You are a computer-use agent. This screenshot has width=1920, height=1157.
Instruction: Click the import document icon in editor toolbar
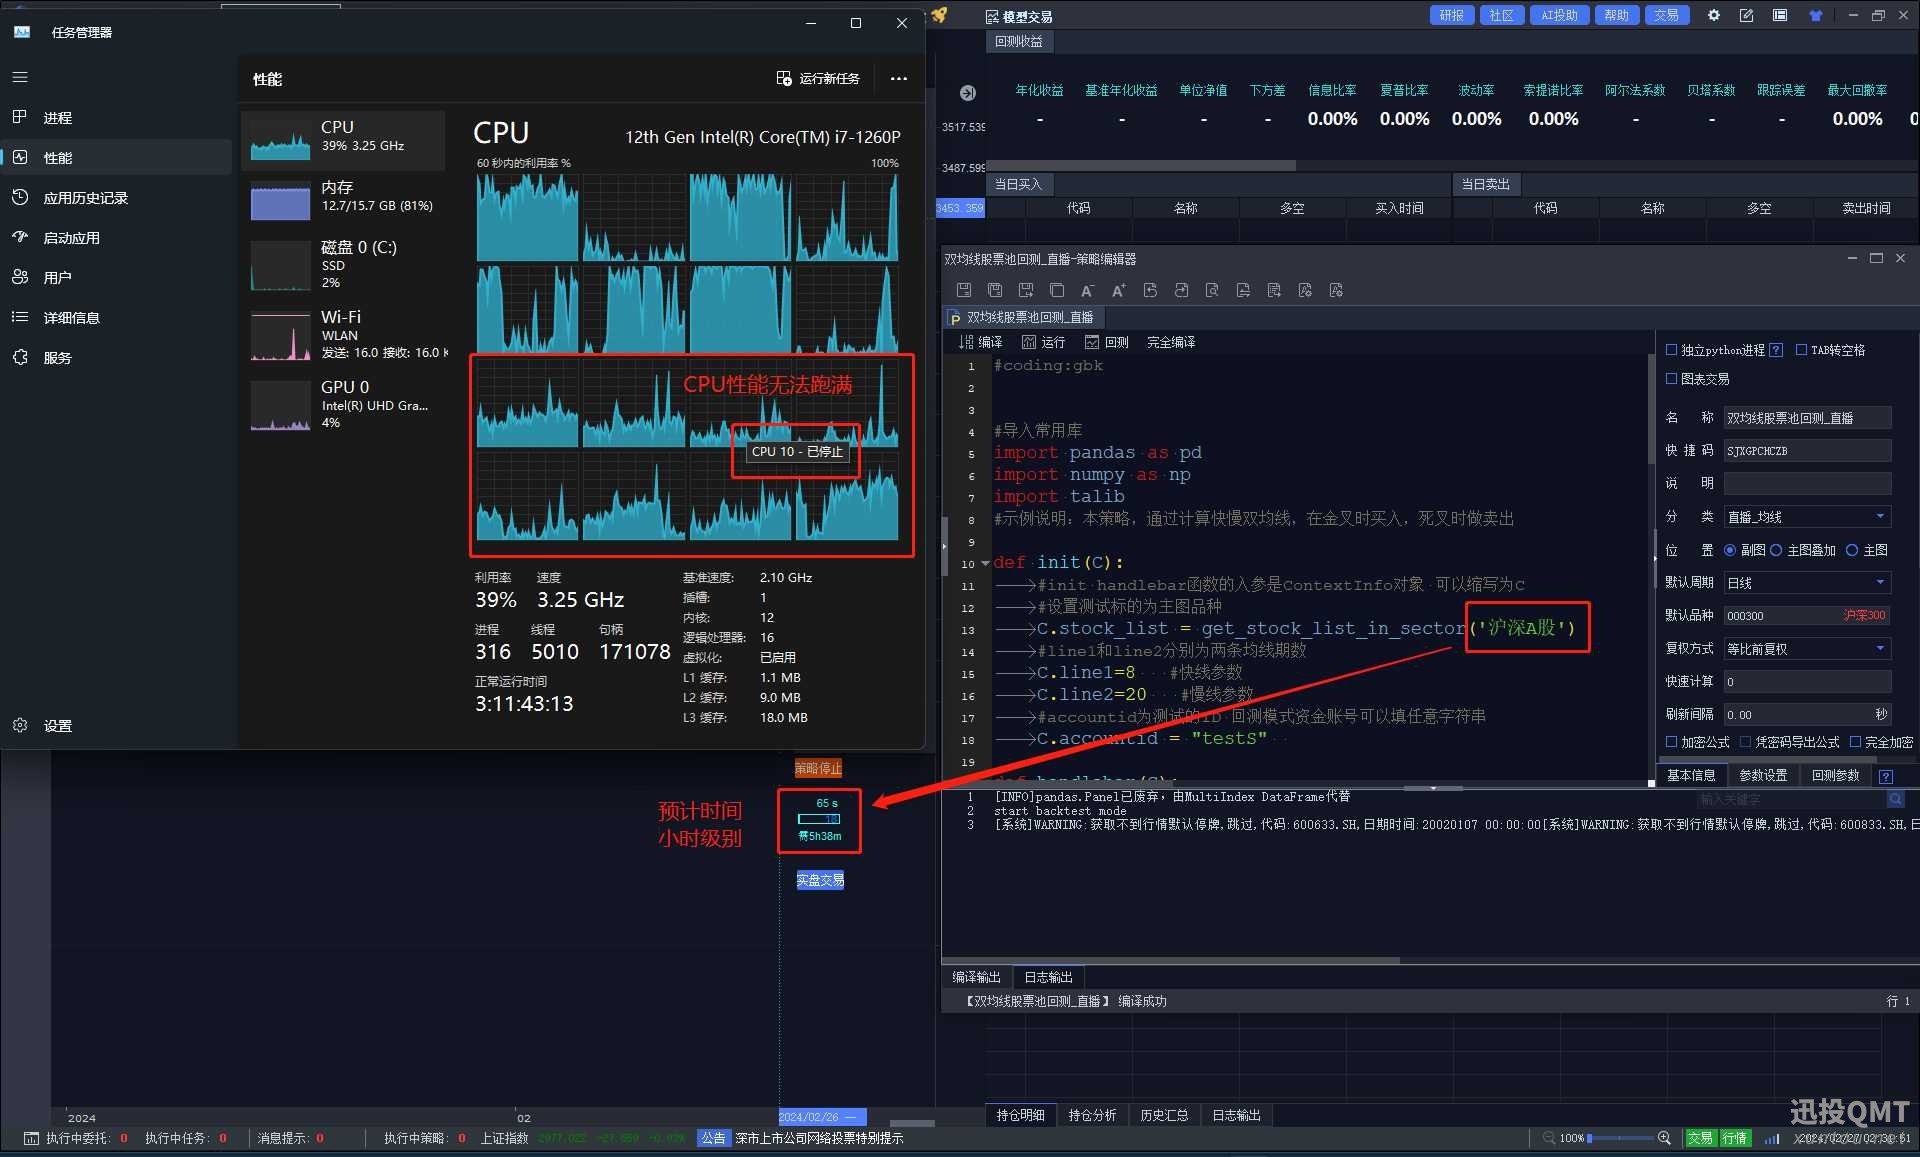click(1243, 290)
